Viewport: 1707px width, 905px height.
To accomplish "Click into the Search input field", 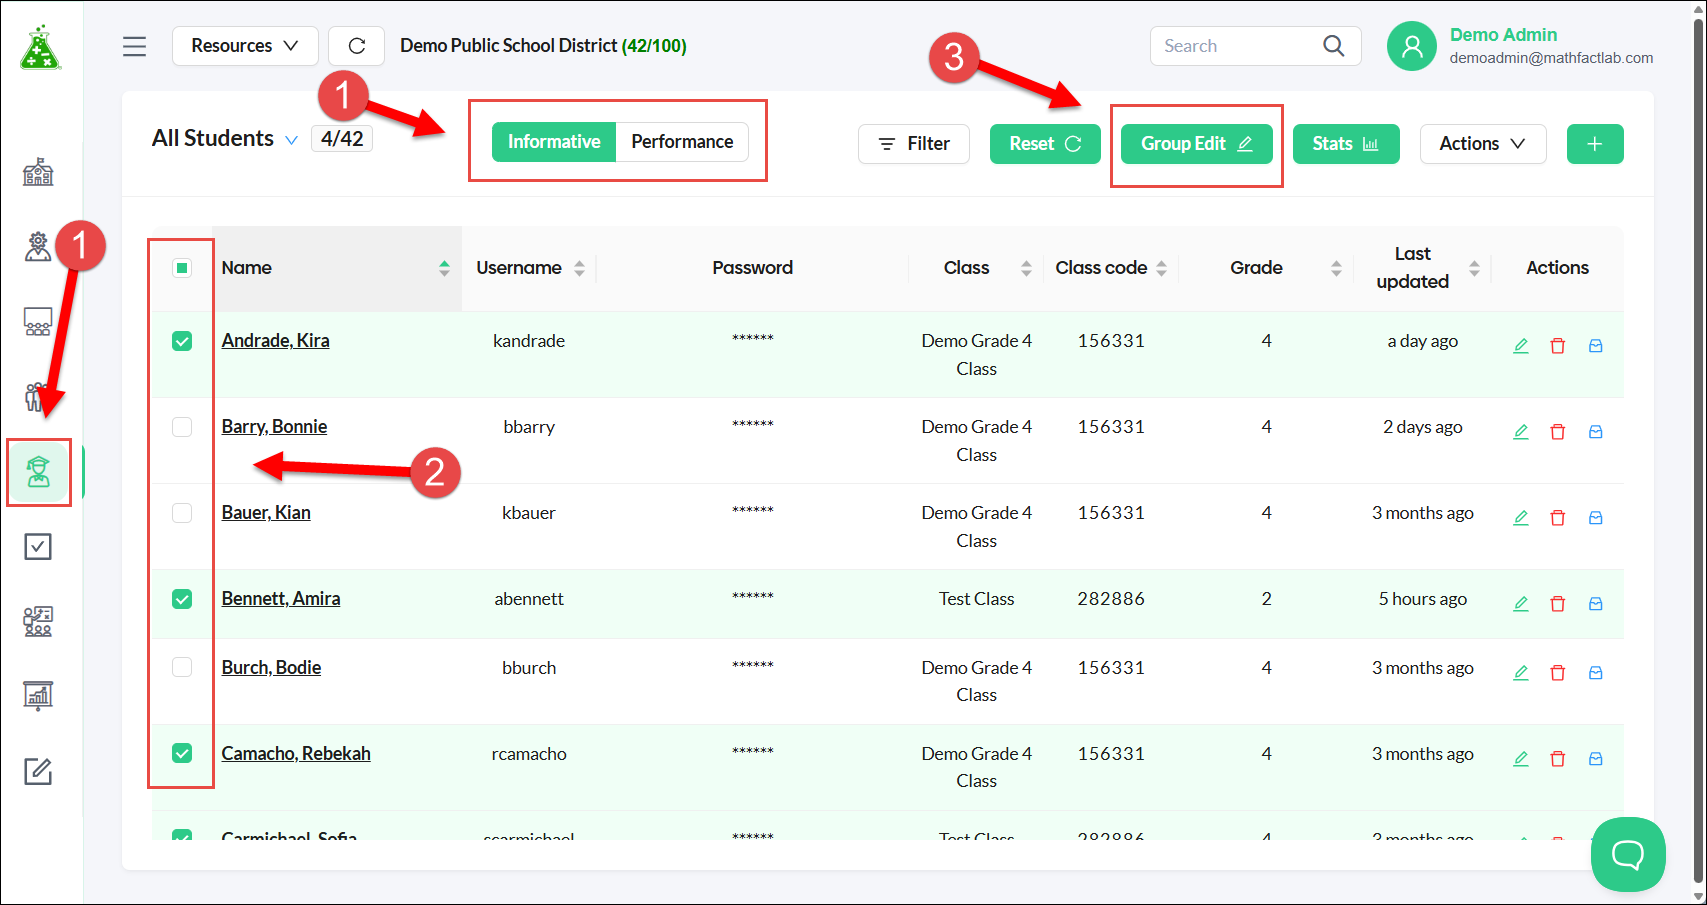I will (x=1236, y=46).
